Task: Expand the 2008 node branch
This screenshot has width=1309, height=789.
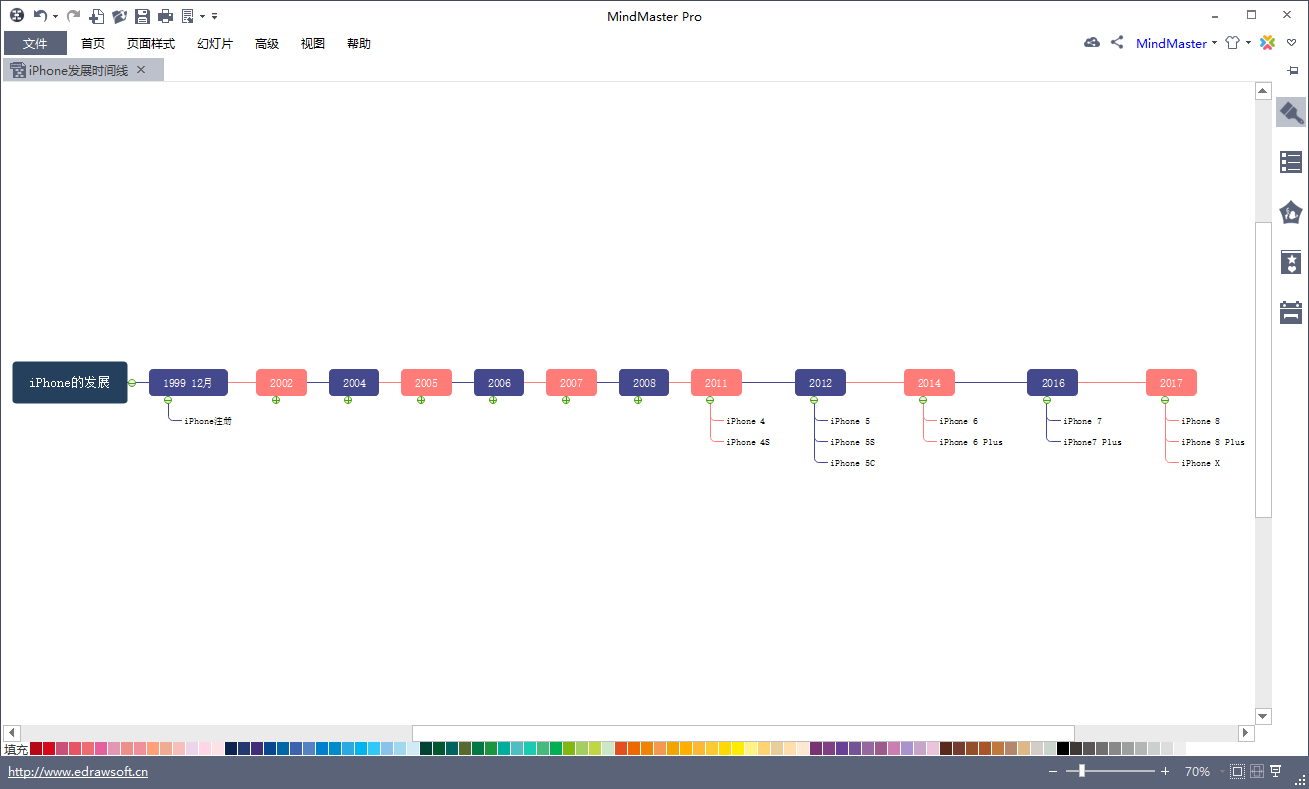Action: (x=638, y=400)
